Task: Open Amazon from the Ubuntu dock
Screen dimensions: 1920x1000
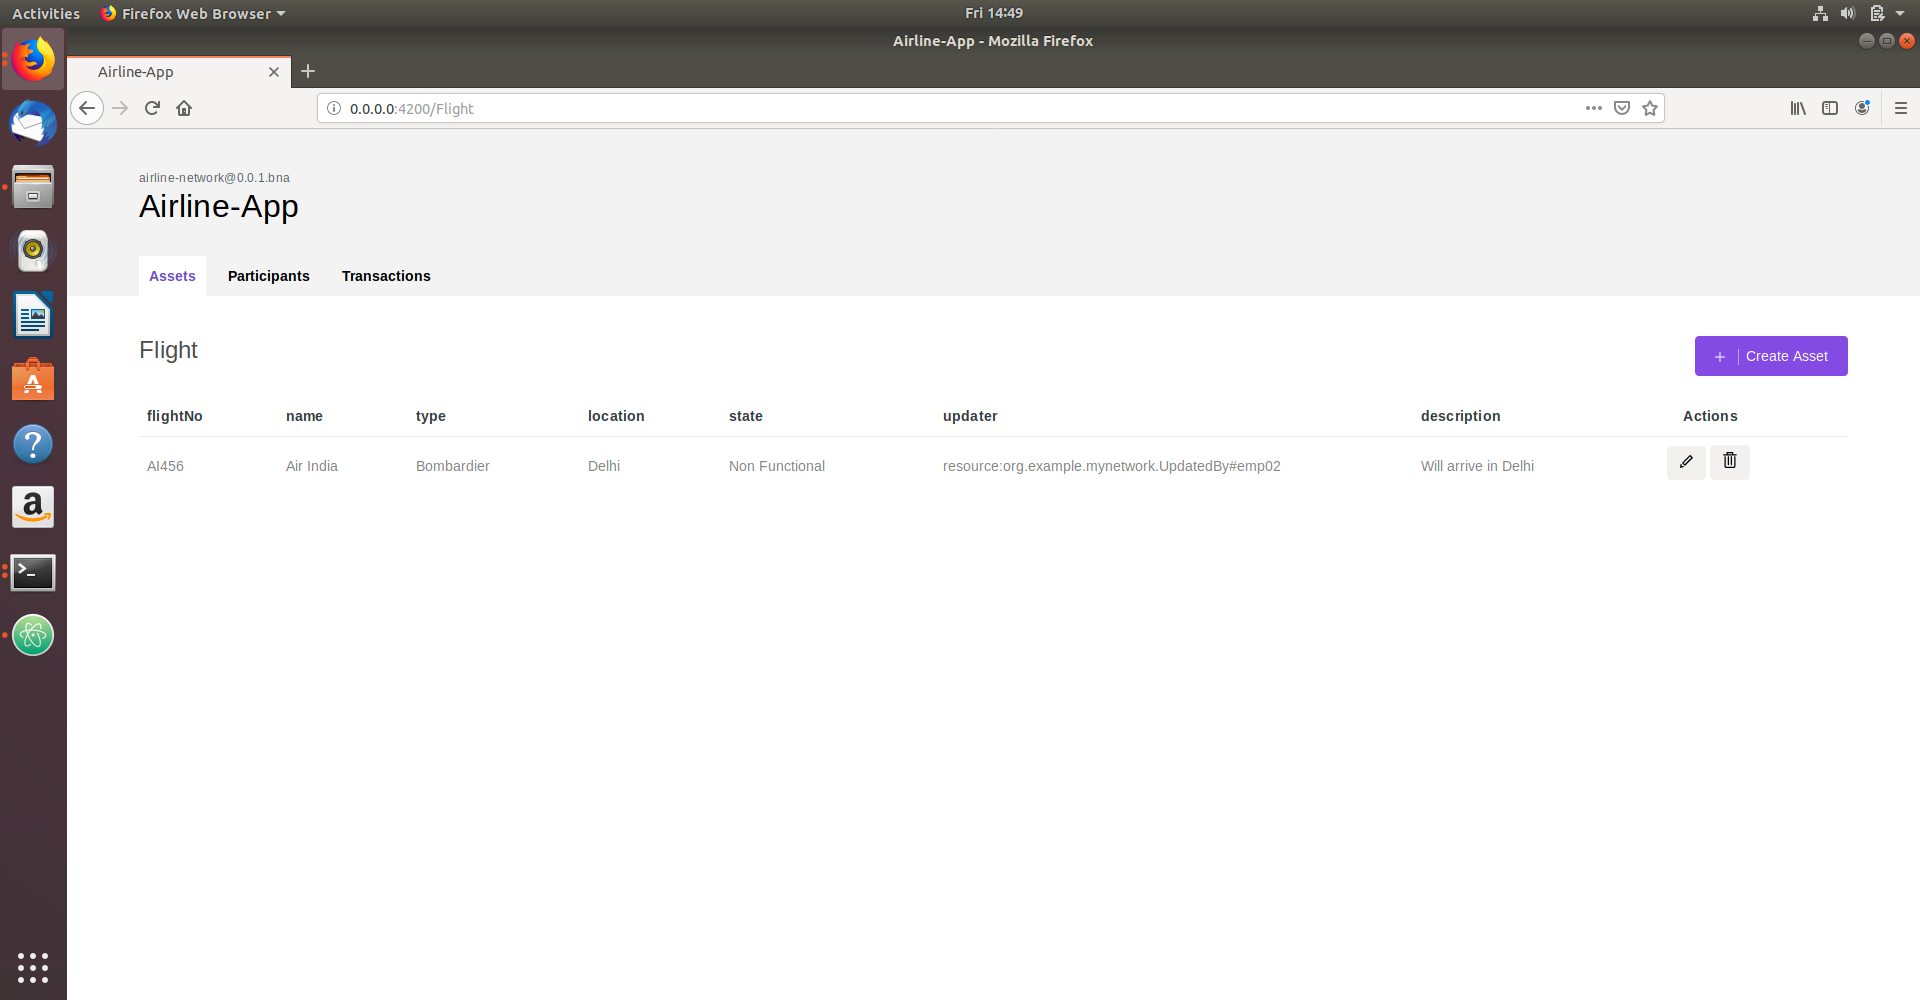Action: (33, 507)
